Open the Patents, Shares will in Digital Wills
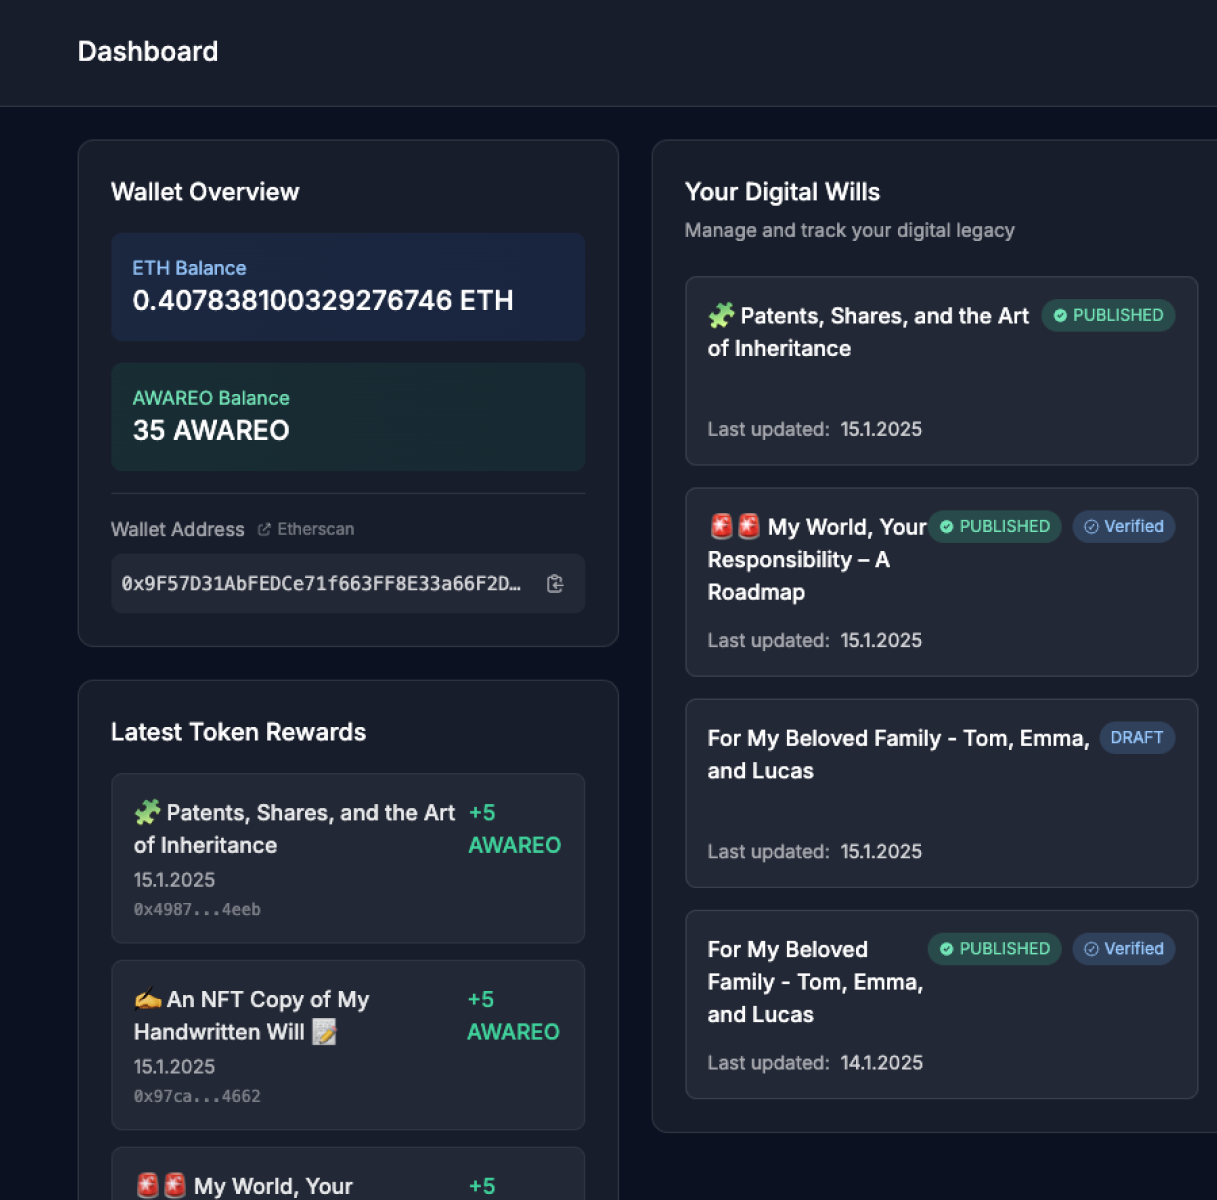The width and height of the screenshot is (1217, 1200). [x=941, y=371]
